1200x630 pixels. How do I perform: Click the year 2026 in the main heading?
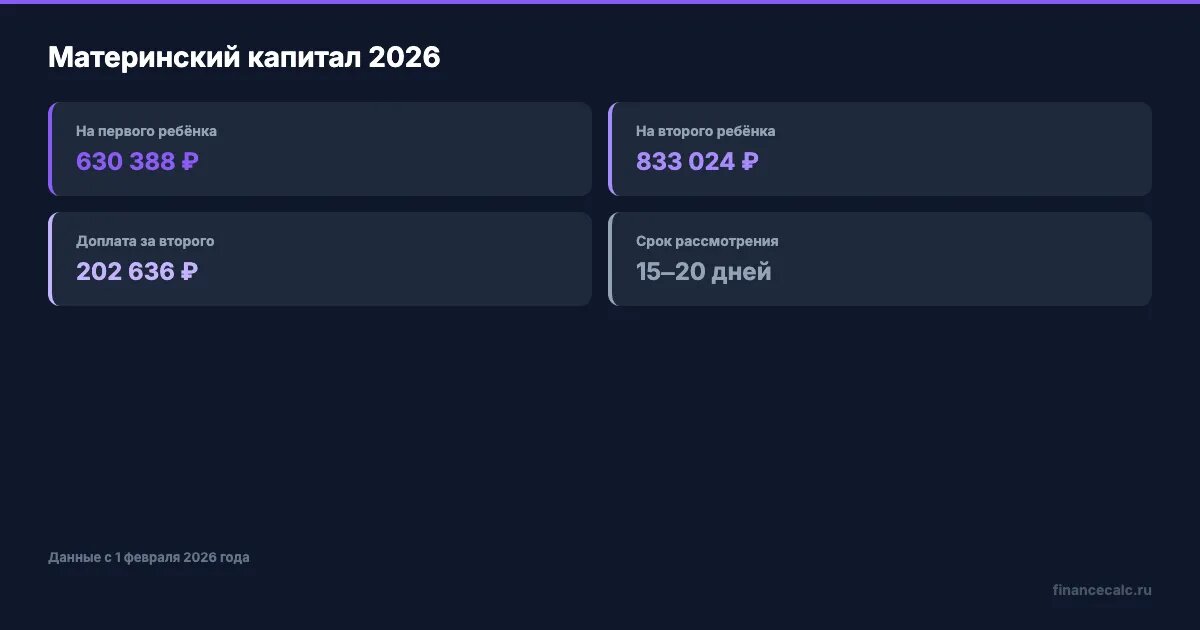404,57
